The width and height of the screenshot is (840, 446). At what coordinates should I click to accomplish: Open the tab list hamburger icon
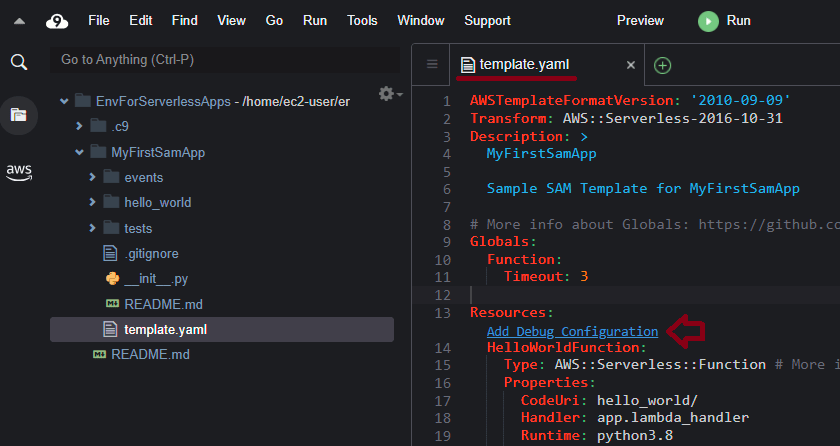click(x=432, y=64)
